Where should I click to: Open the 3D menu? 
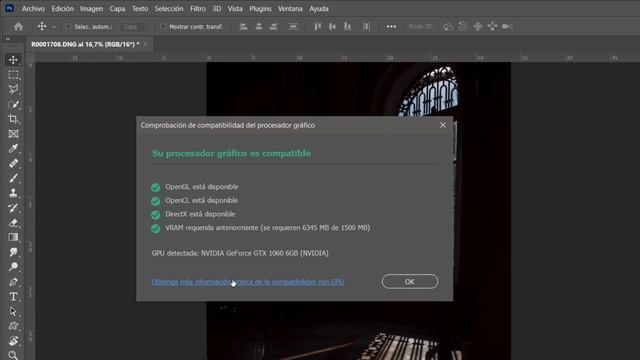tap(217, 9)
